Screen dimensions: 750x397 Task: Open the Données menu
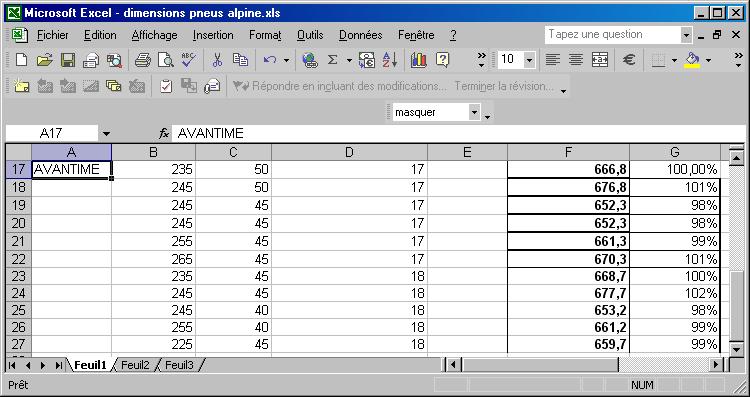pos(360,35)
